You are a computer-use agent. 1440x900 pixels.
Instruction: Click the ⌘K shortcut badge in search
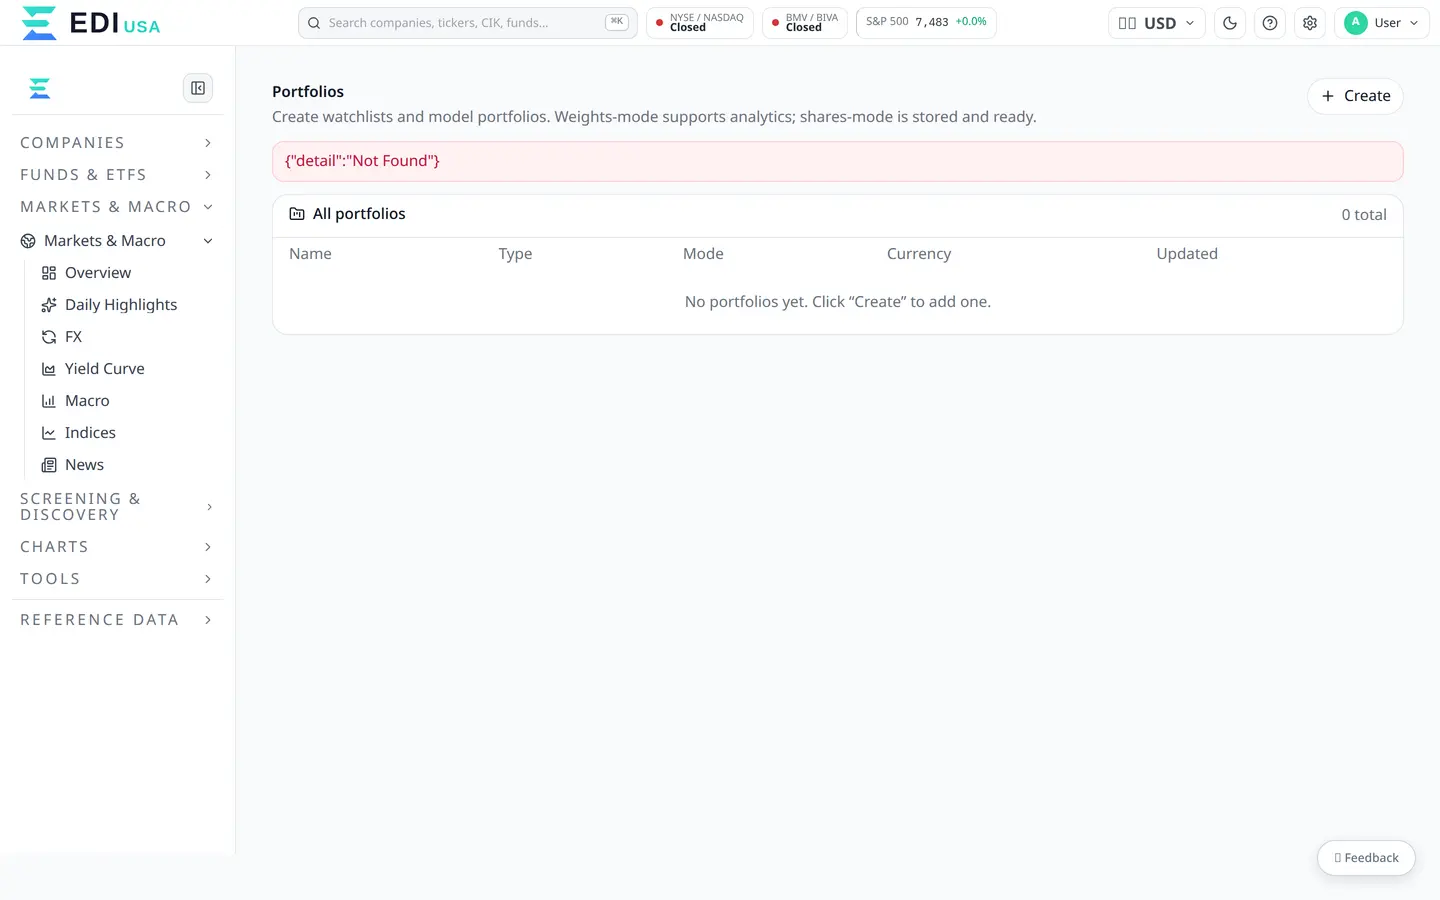(617, 22)
